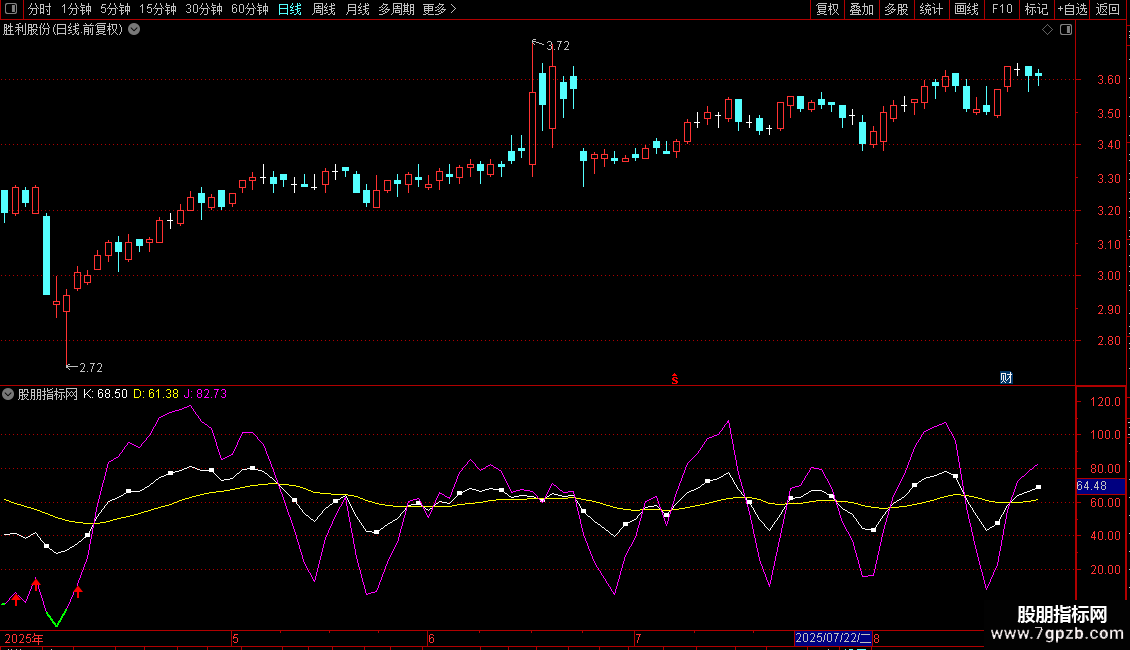The width and height of the screenshot is (1130, 650).
Task: Open the 画线 drawing tools
Action: coord(966,9)
